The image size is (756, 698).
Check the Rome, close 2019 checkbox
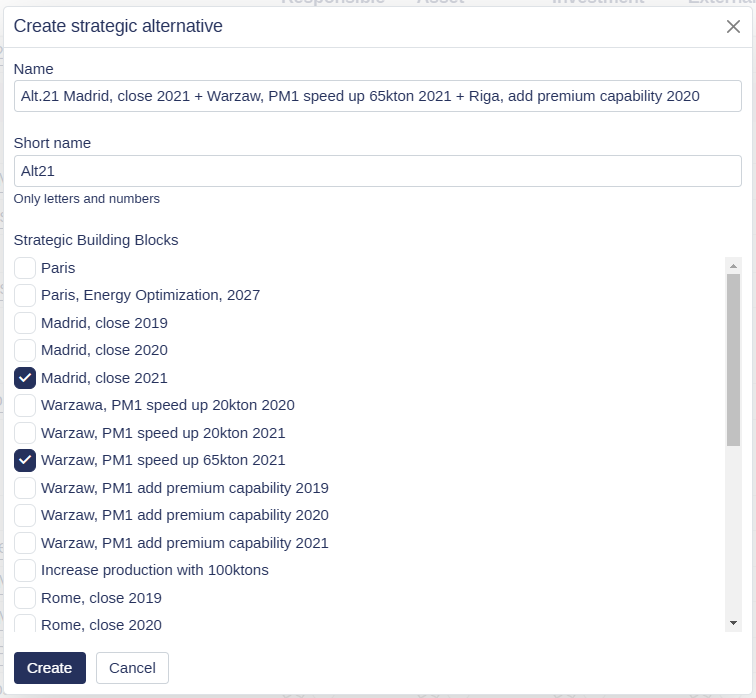(x=25, y=598)
